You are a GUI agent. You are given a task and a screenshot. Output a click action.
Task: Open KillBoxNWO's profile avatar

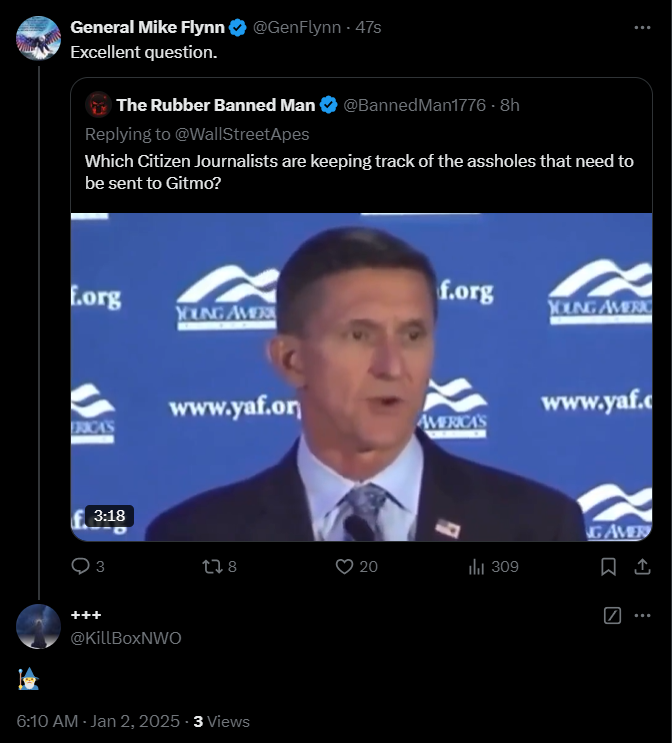(39, 626)
